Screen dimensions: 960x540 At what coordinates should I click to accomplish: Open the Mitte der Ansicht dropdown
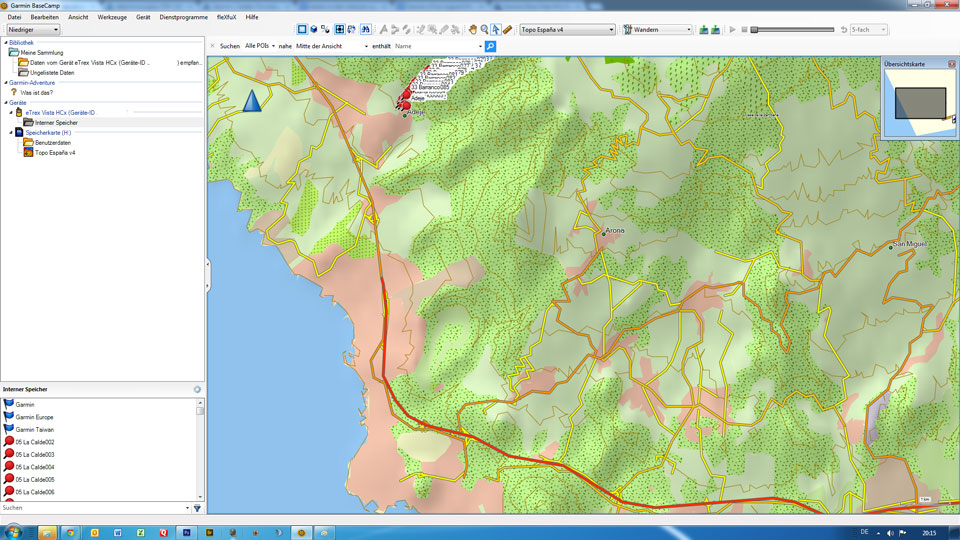tap(332, 46)
